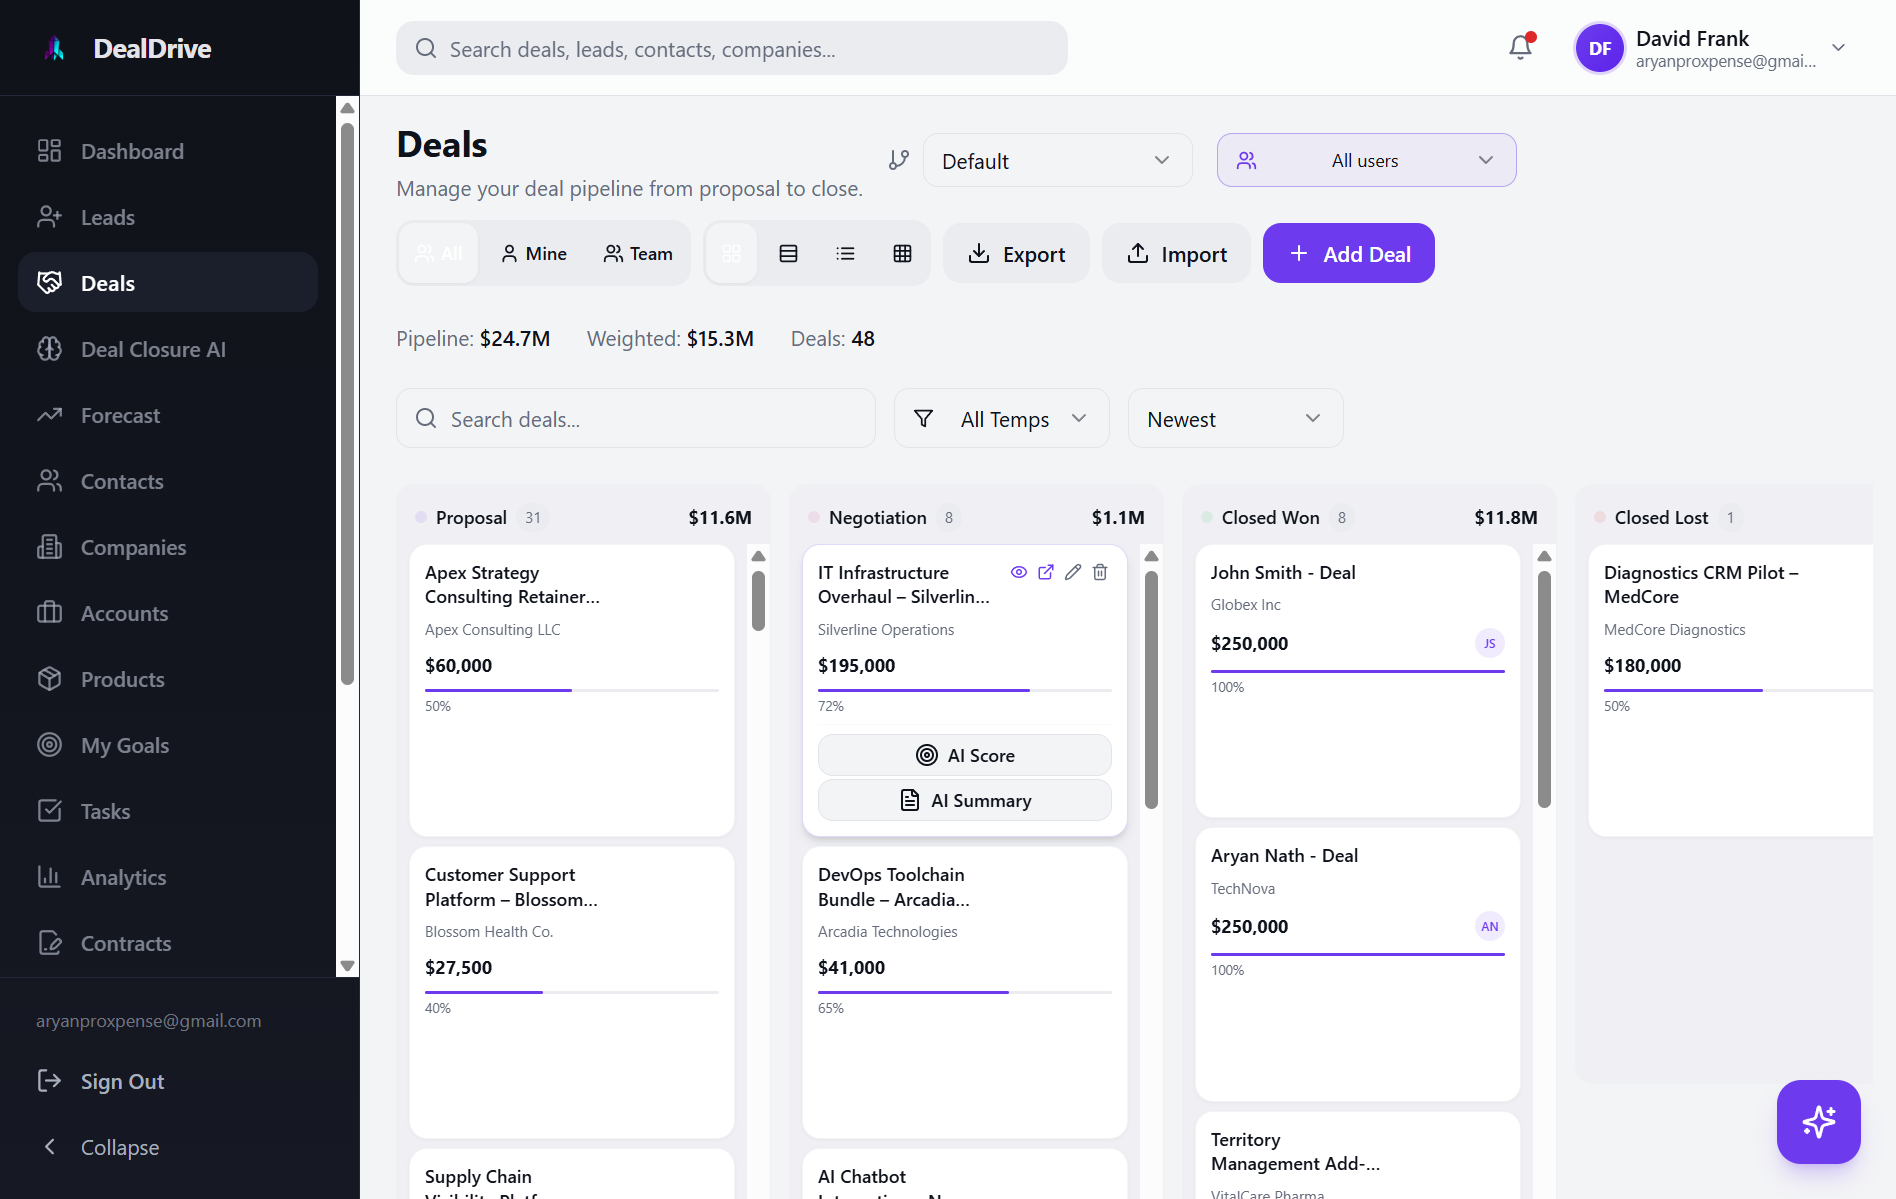Open Accounts section

click(x=168, y=613)
